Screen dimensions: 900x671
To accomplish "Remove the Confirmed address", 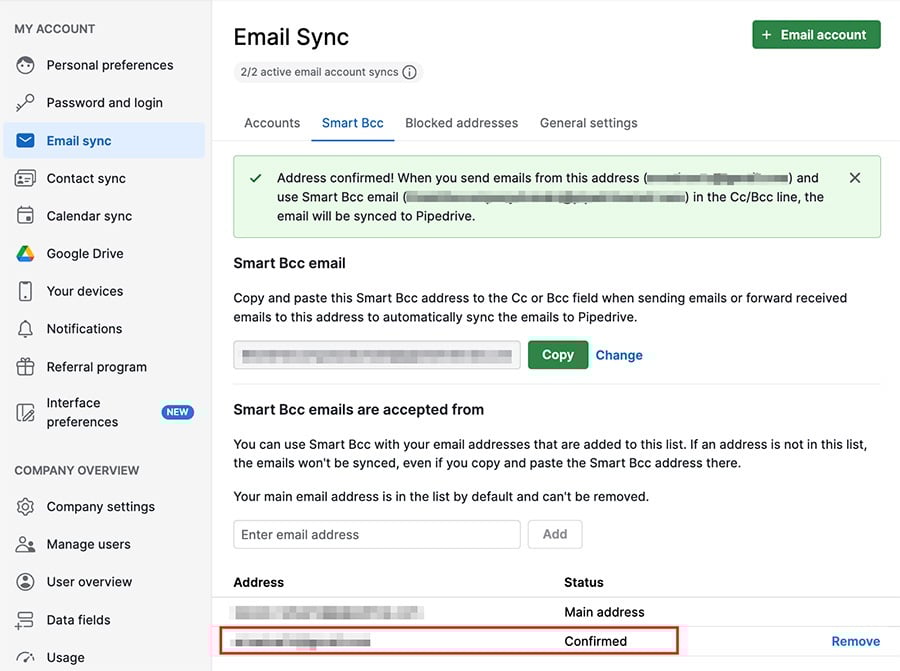I will point(855,641).
